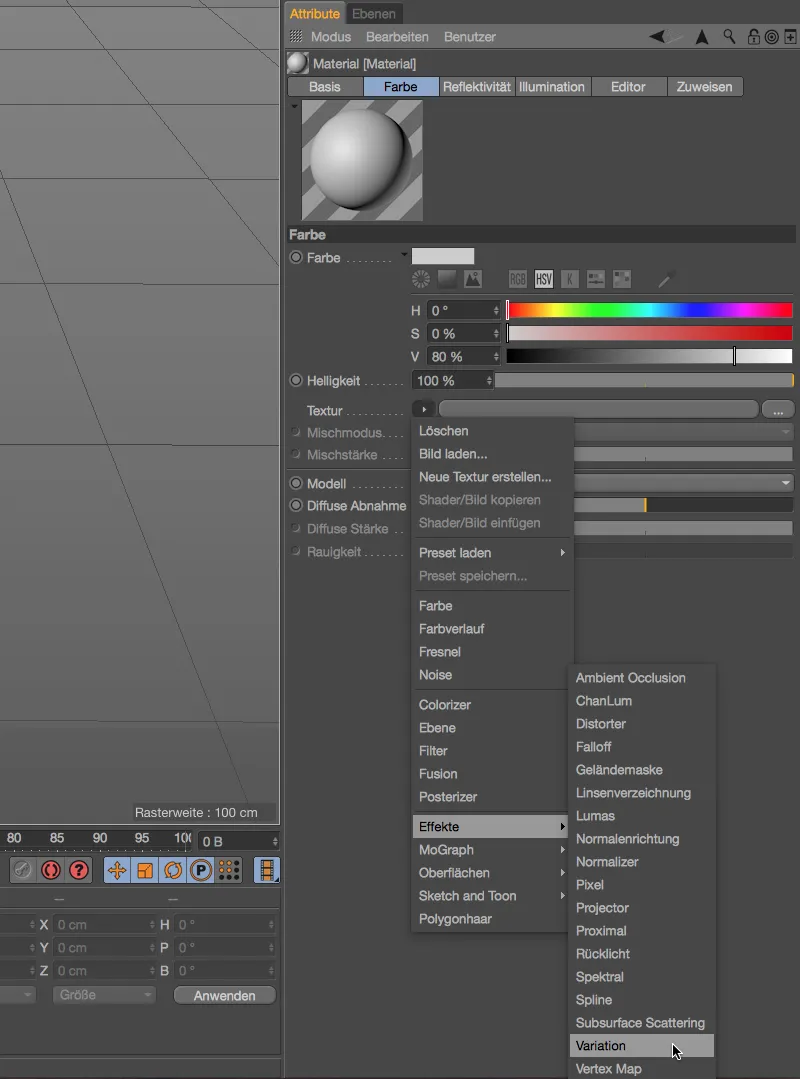Toggle point level animation dots icon
The width and height of the screenshot is (800, 1079).
(229, 870)
